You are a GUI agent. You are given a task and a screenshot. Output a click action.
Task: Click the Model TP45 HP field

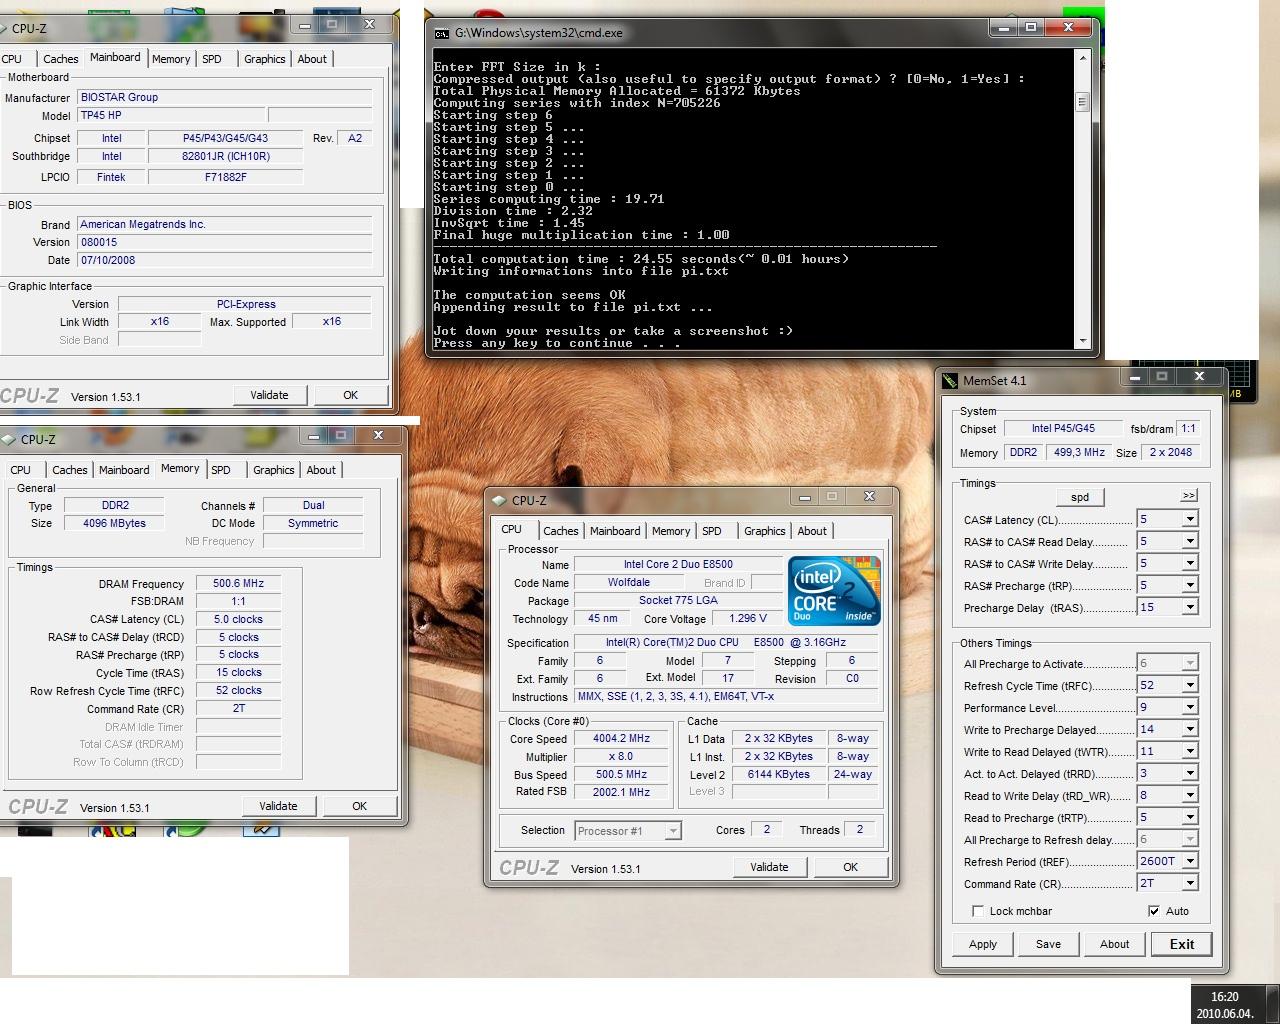click(170, 116)
